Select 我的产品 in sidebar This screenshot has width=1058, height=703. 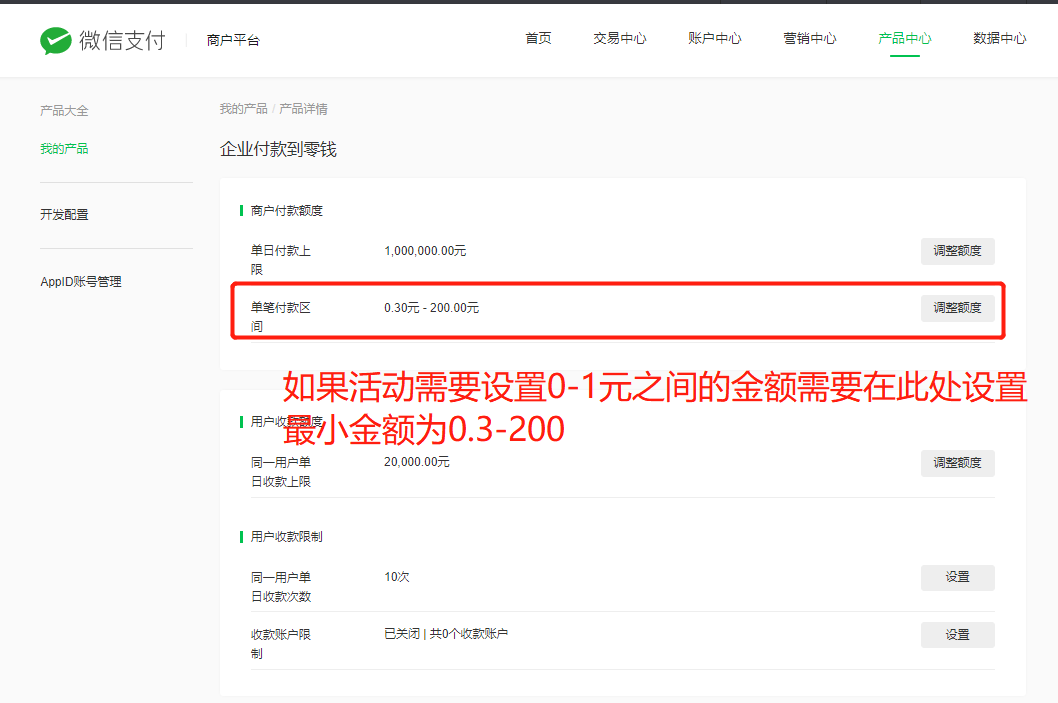pos(64,148)
